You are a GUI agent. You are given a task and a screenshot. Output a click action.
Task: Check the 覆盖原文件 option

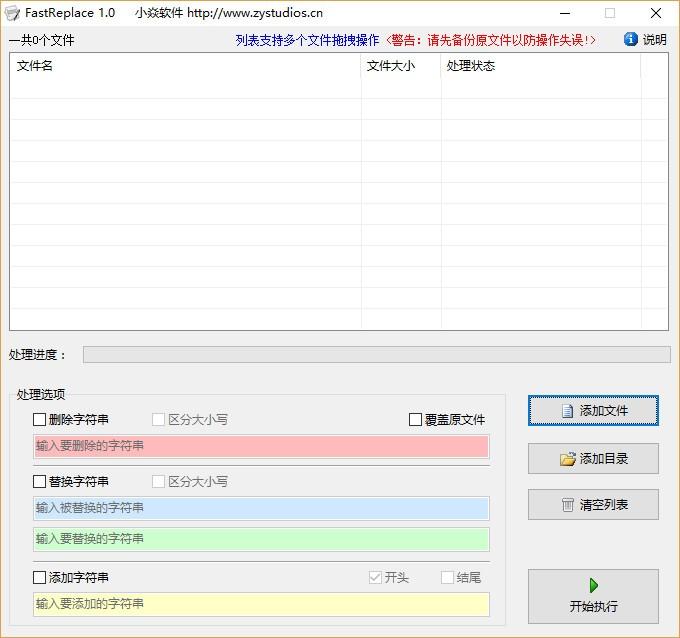[415, 419]
